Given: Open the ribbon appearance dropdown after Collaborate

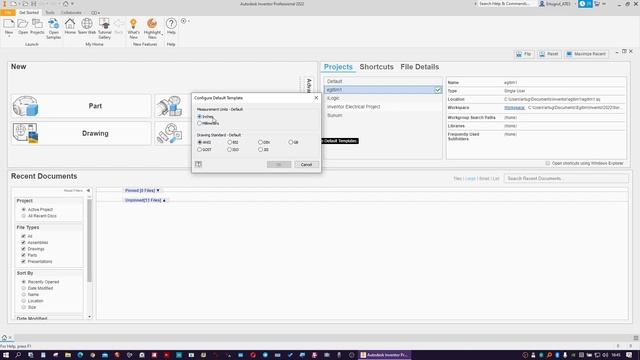Looking at the screenshot, I should click(x=95, y=13).
